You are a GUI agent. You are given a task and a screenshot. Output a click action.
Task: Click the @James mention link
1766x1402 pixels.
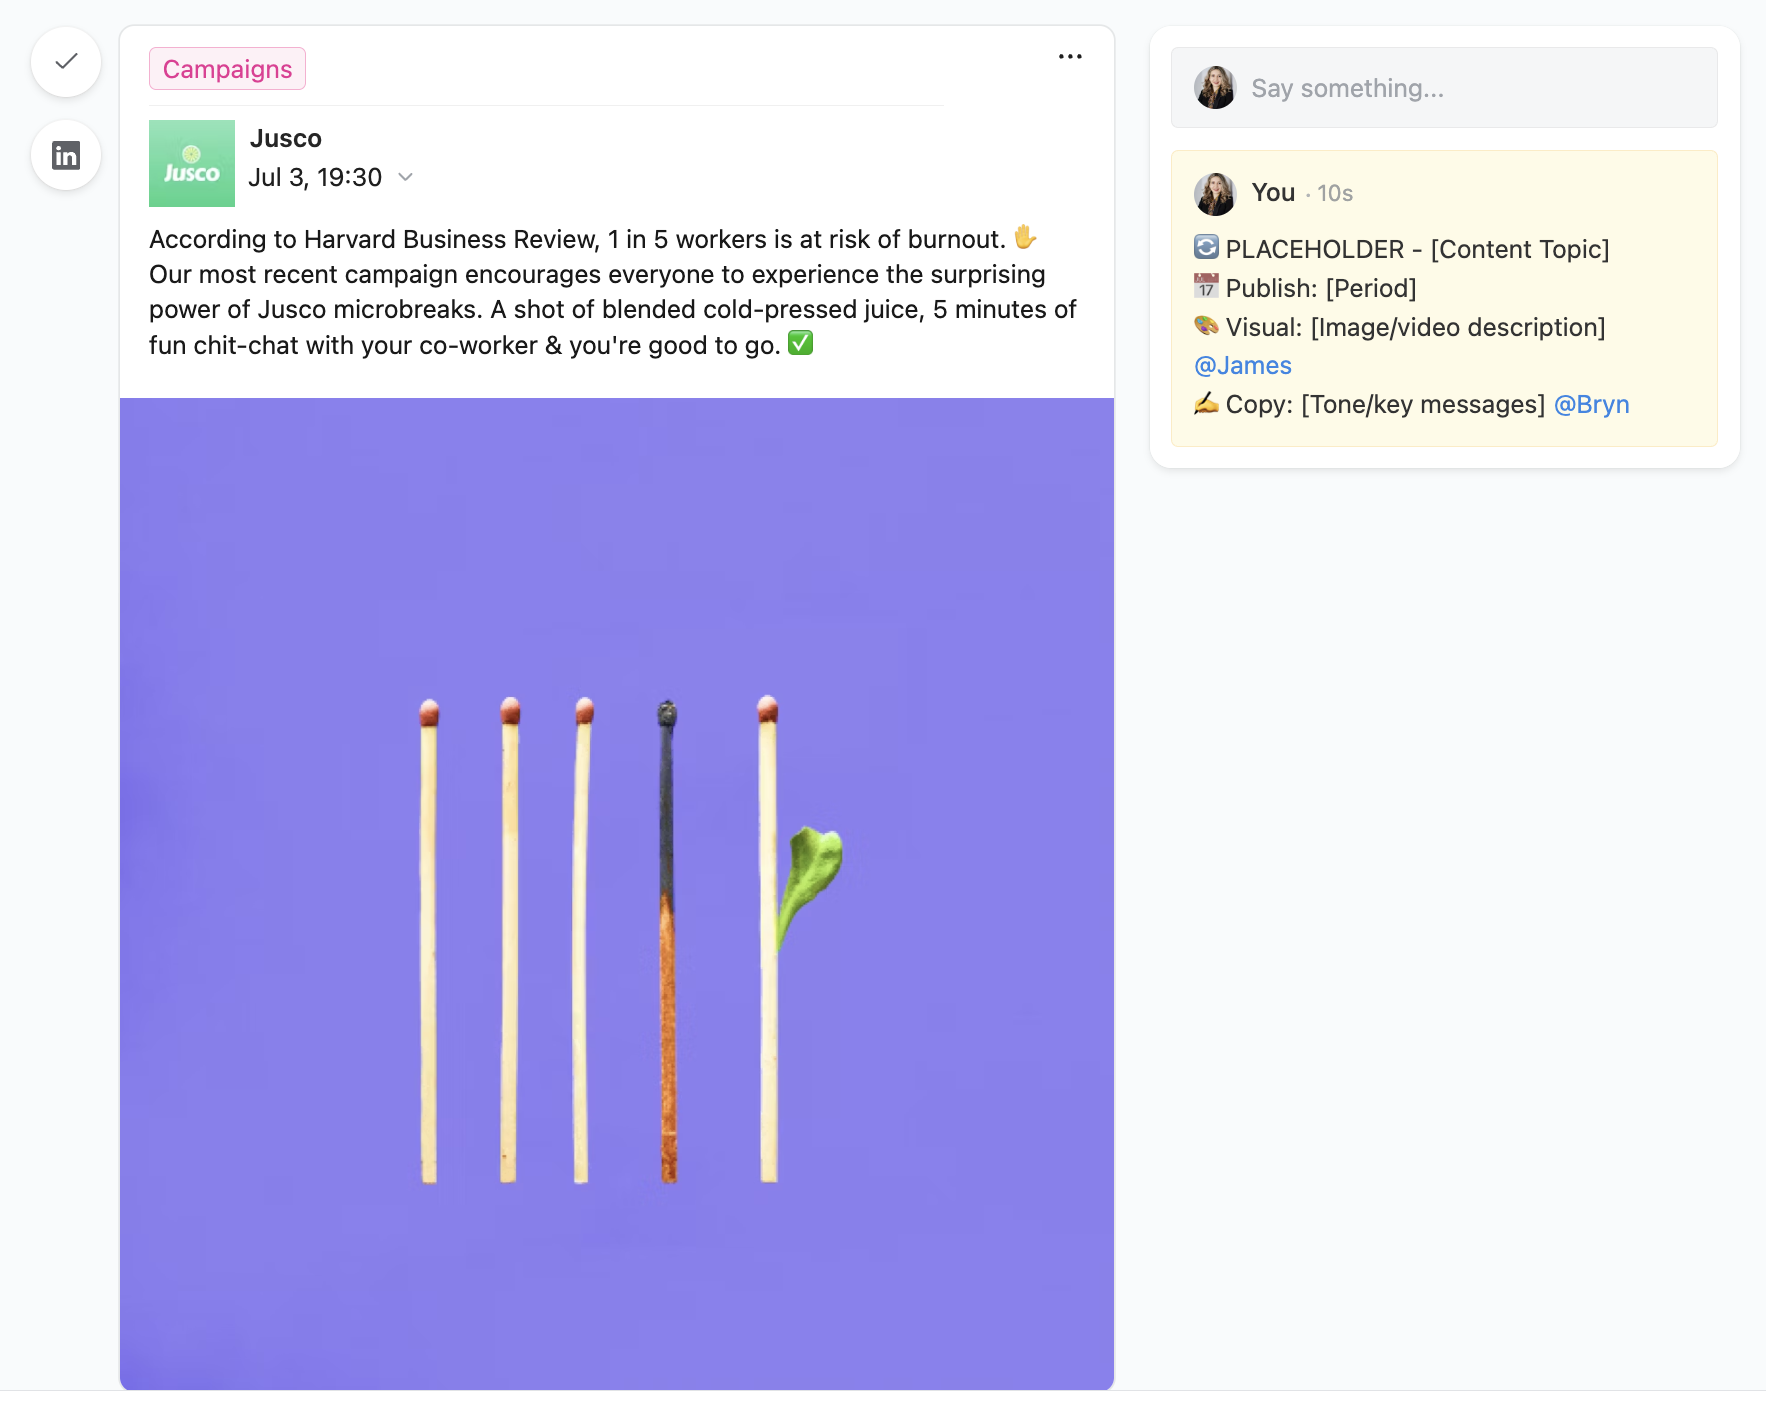pos(1243,366)
